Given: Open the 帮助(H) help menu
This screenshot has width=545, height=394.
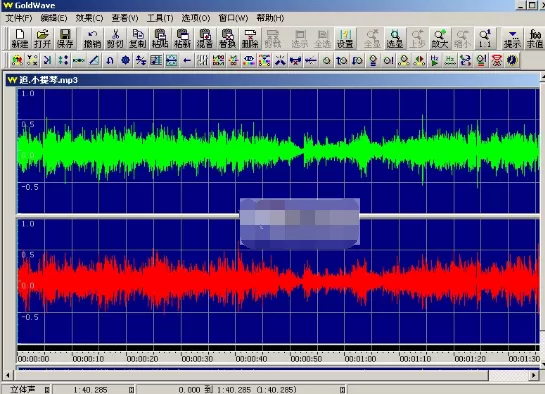Looking at the screenshot, I should [270, 18].
